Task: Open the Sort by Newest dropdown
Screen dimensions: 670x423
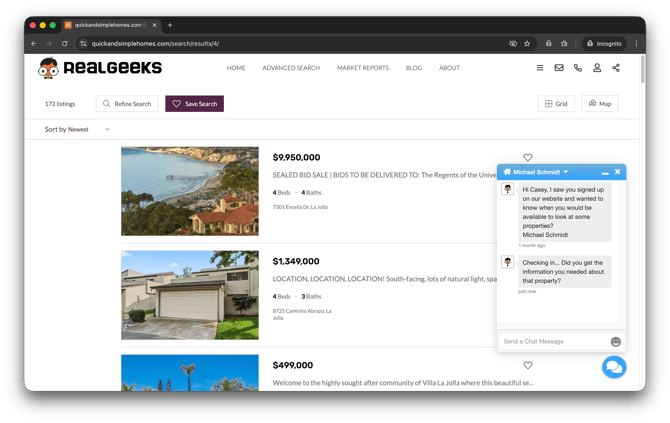Action: (x=77, y=129)
